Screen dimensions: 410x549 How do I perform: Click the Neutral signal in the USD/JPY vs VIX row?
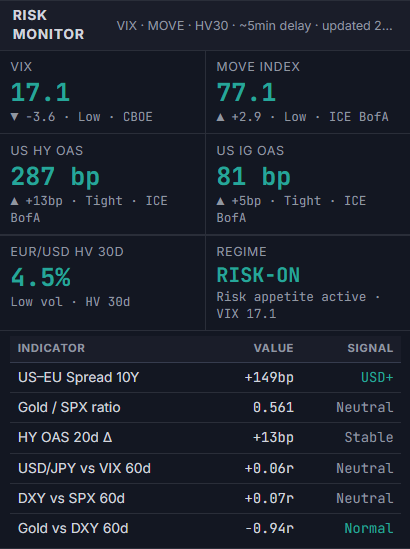pos(364,468)
